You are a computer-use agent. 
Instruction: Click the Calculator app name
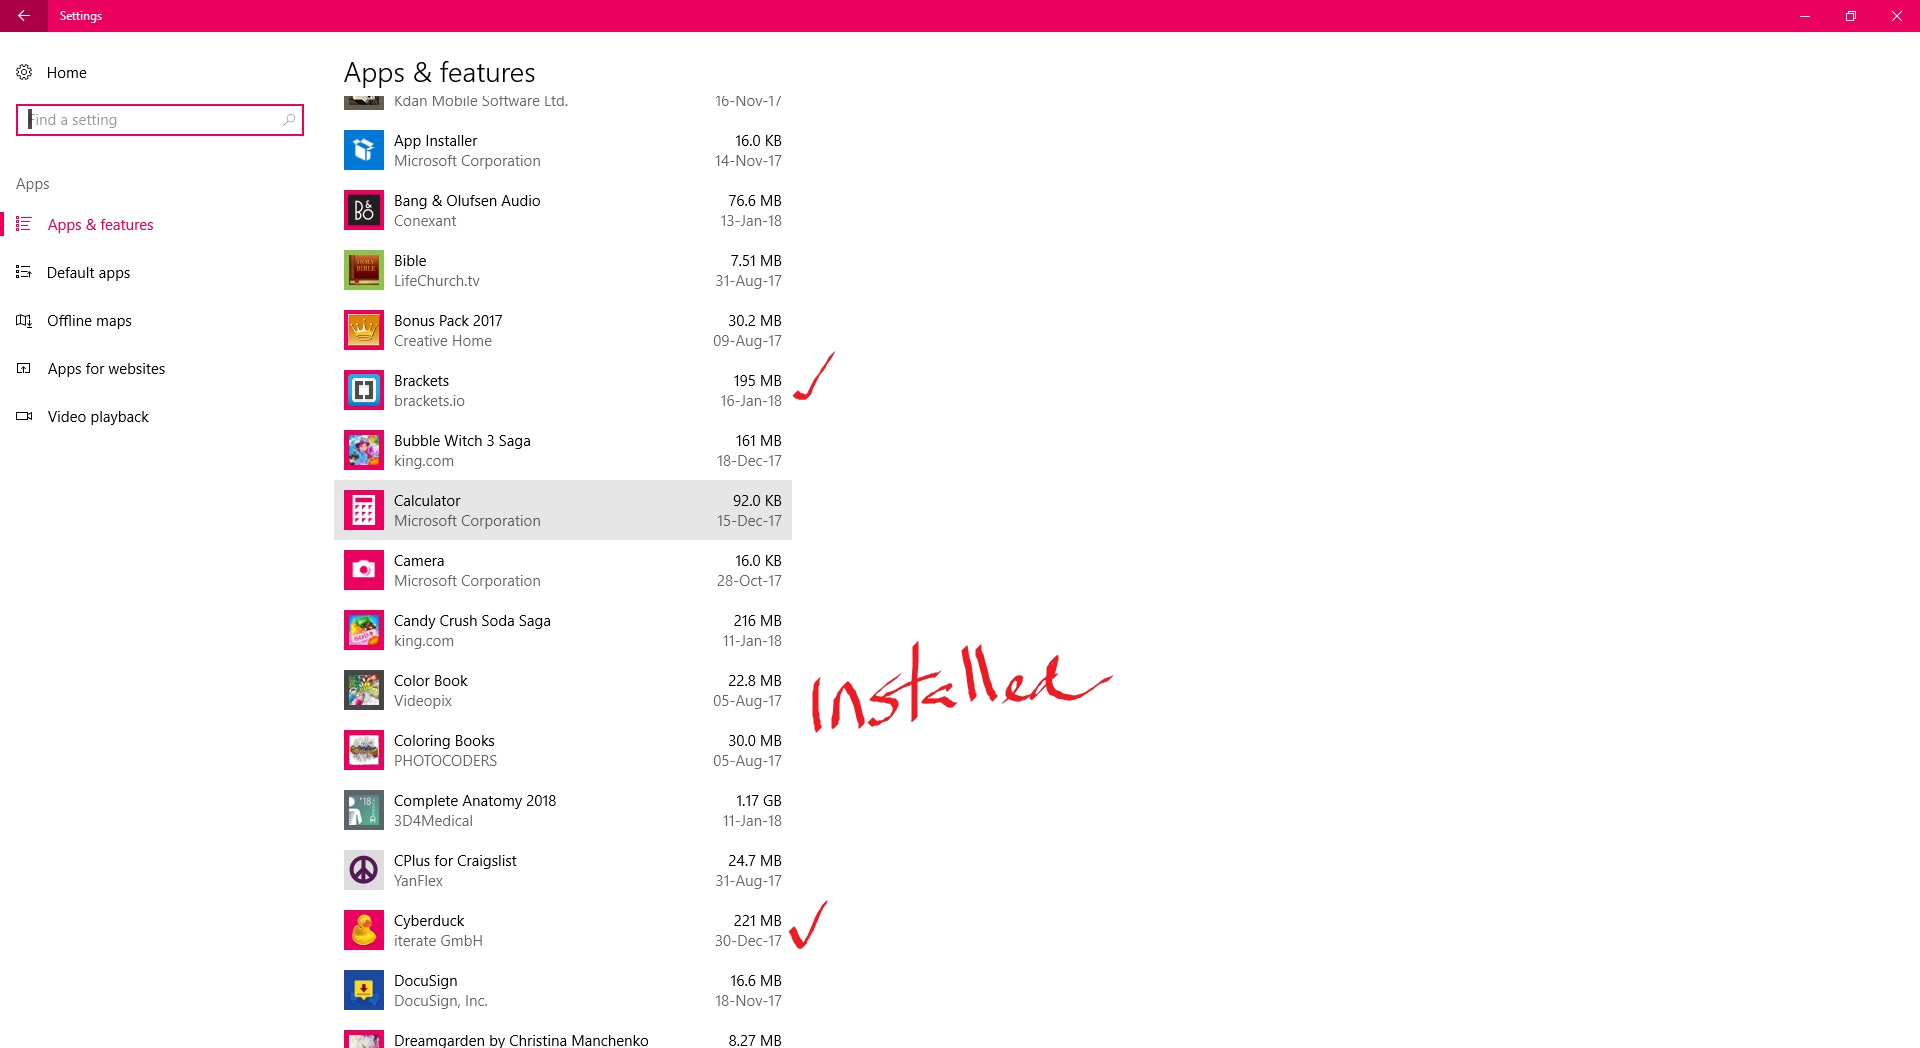tap(427, 501)
